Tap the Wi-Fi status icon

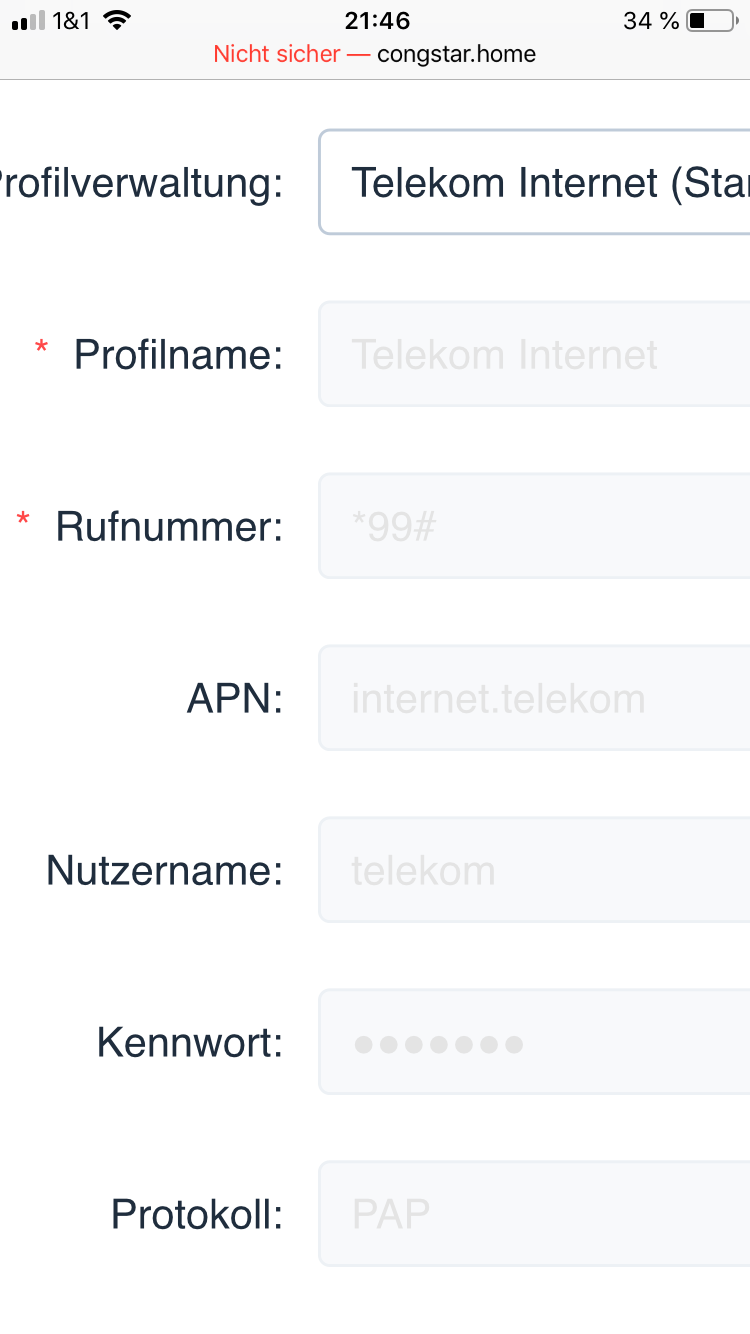click(117, 20)
